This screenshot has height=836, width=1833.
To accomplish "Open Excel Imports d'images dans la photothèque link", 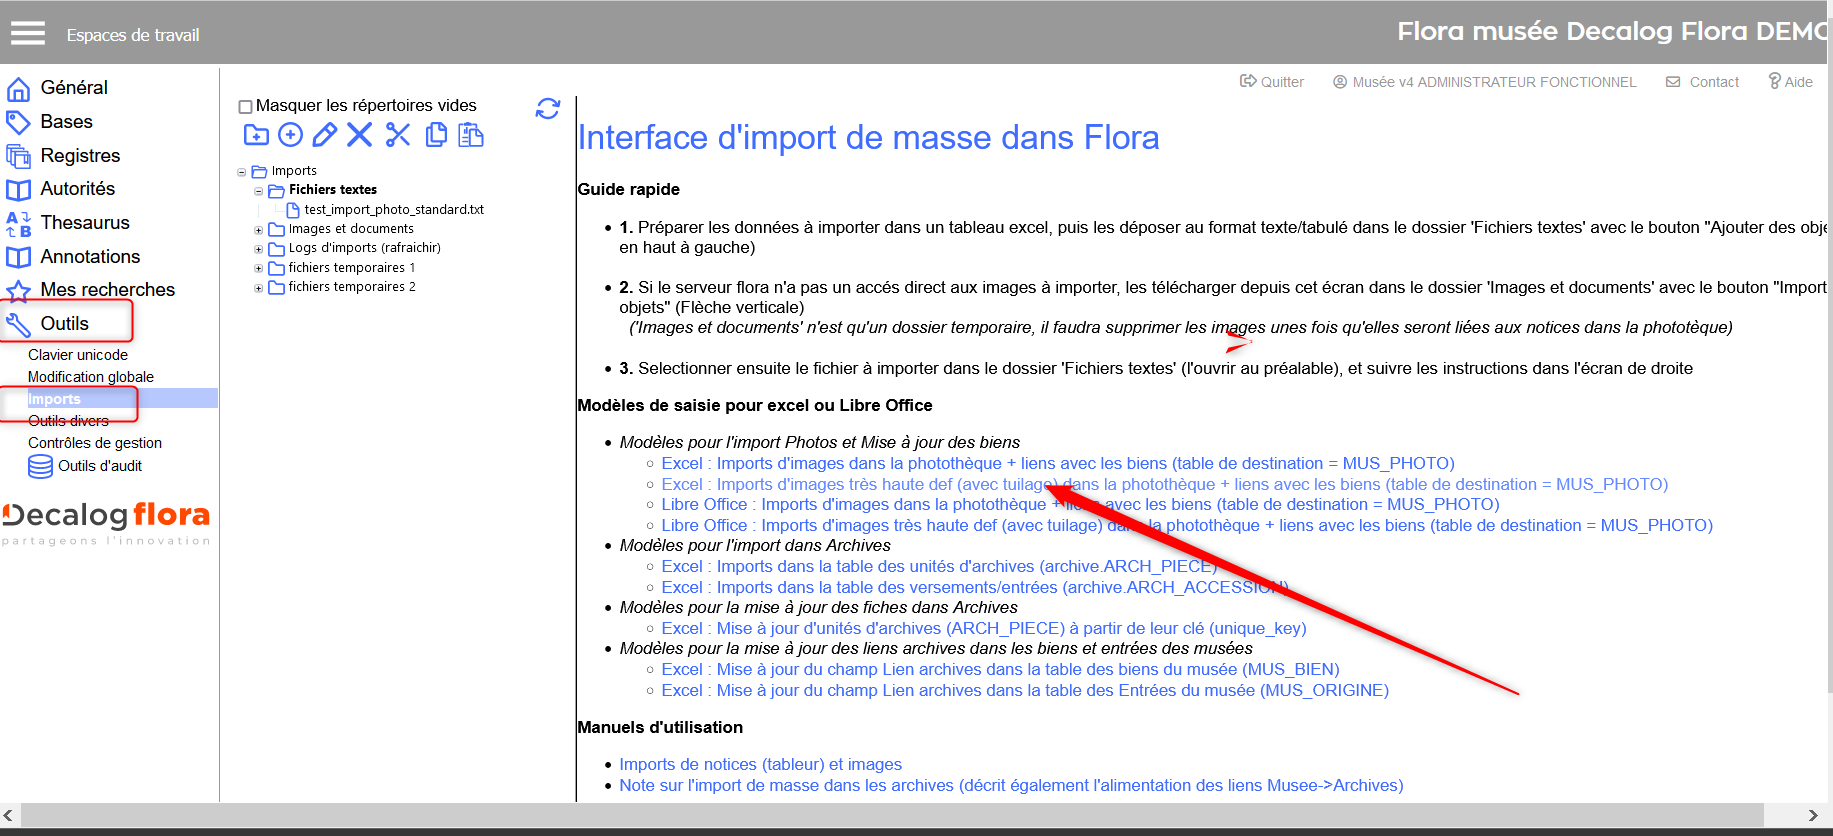I will coord(1058,464).
